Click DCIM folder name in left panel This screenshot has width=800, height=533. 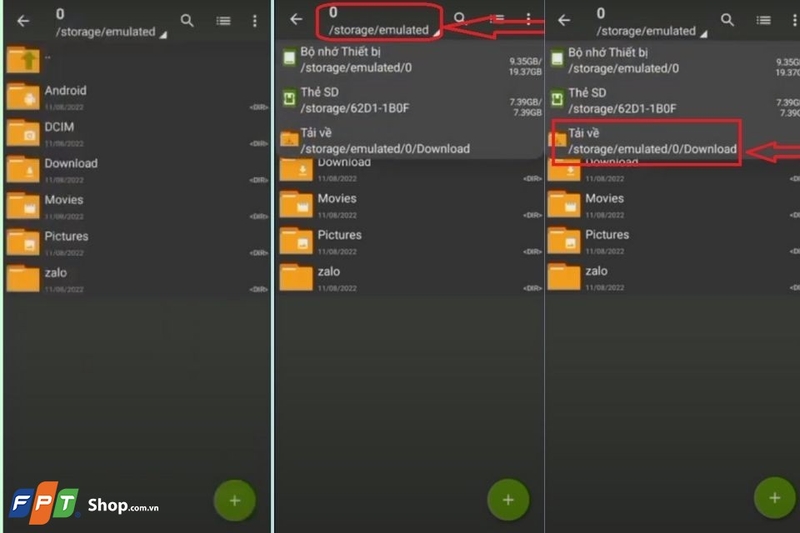click(59, 127)
